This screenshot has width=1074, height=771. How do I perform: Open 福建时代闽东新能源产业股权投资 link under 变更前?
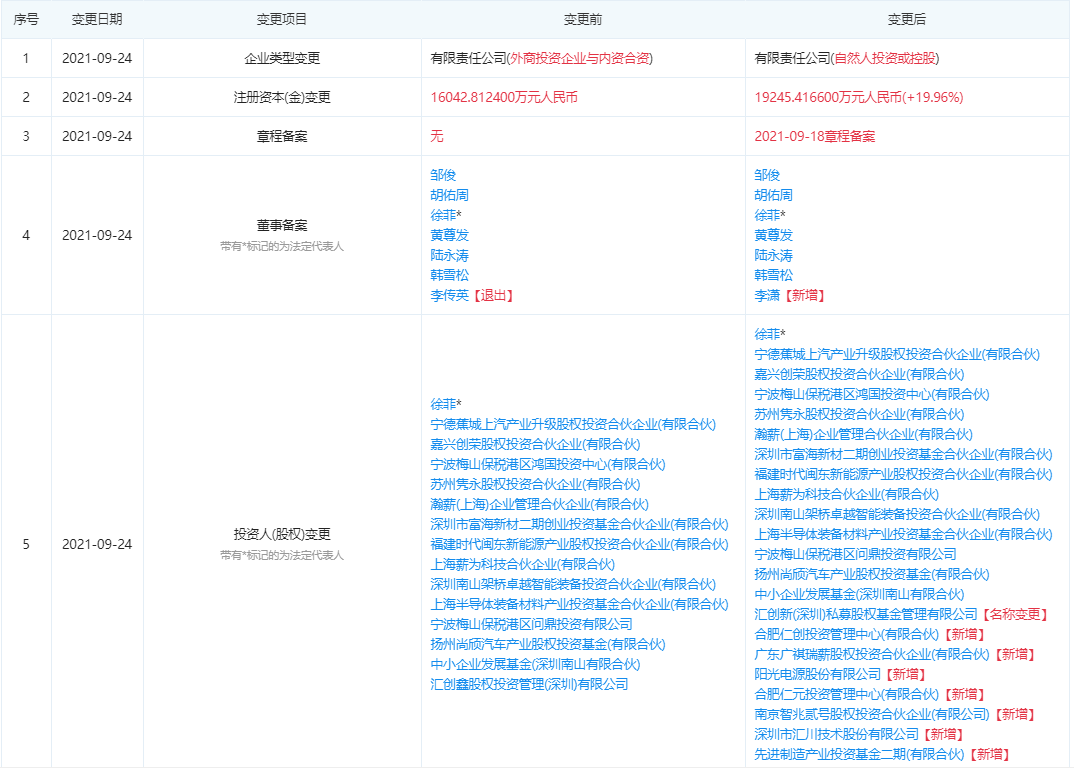579,544
